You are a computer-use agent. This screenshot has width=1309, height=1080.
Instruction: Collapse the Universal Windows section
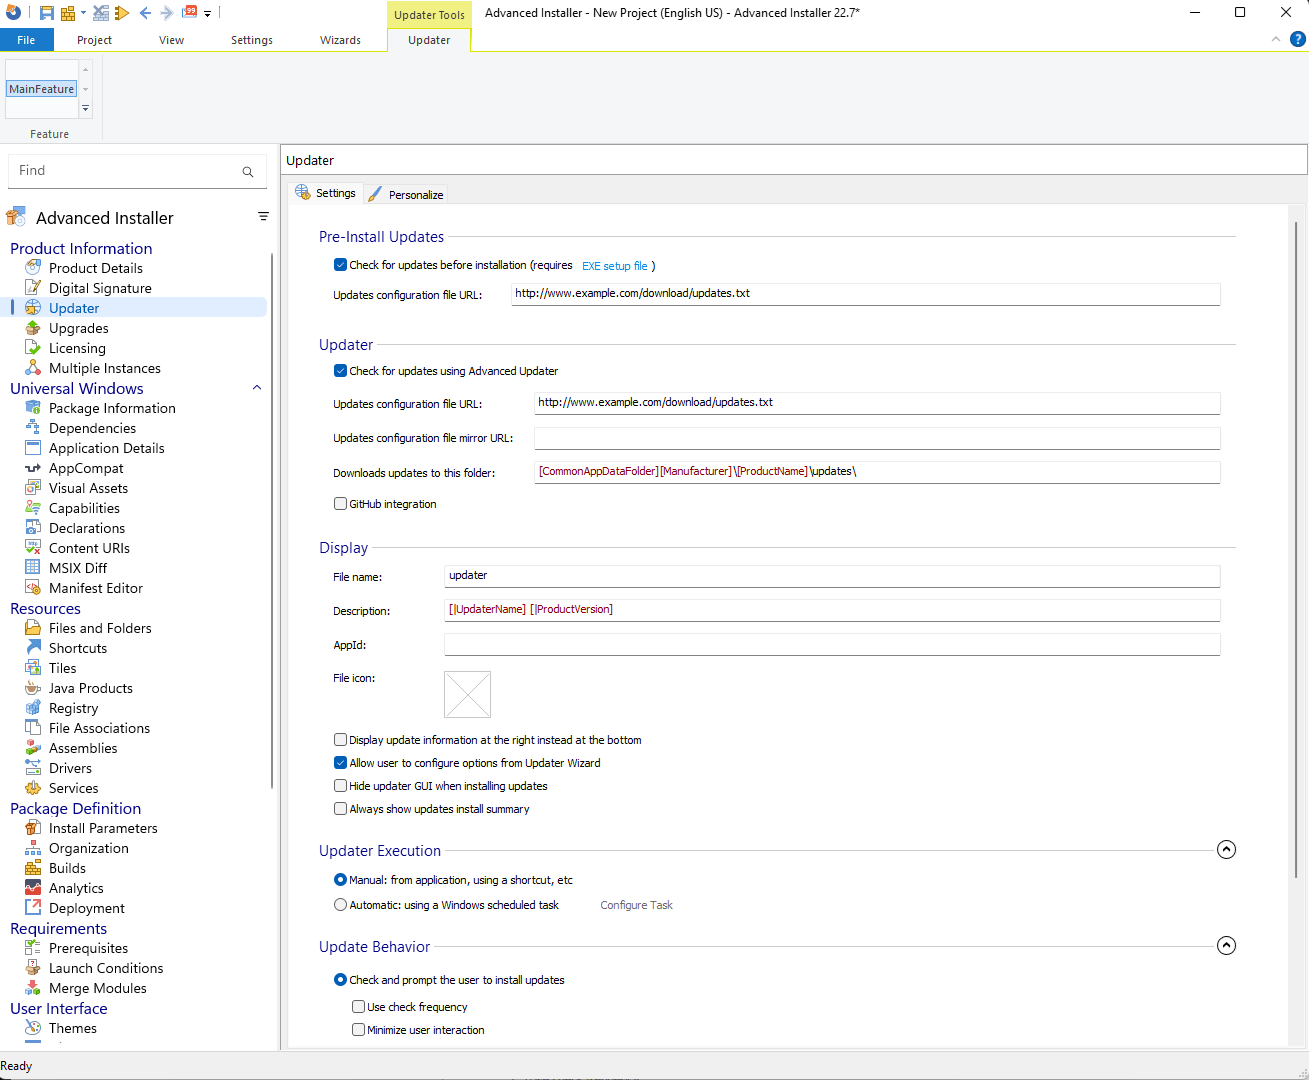pyautogui.click(x=257, y=388)
